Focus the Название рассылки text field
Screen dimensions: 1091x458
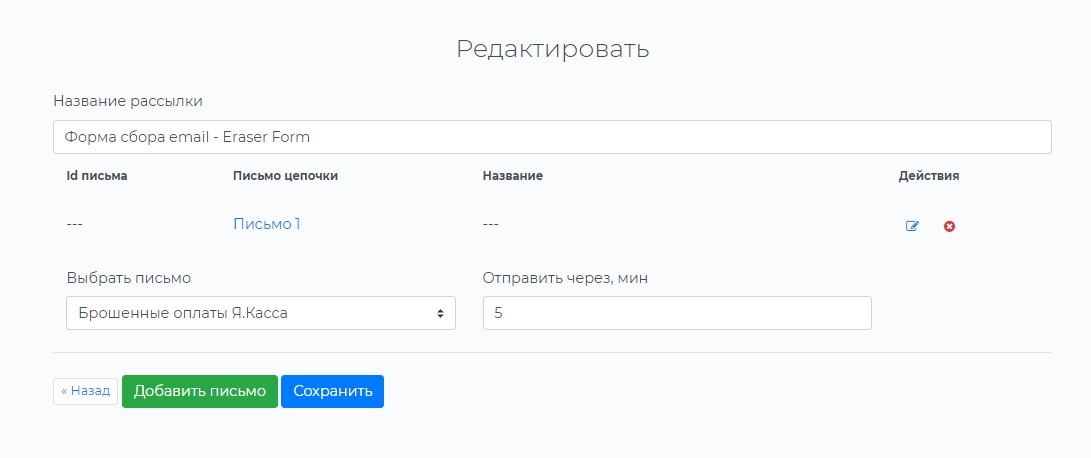[x=551, y=137]
